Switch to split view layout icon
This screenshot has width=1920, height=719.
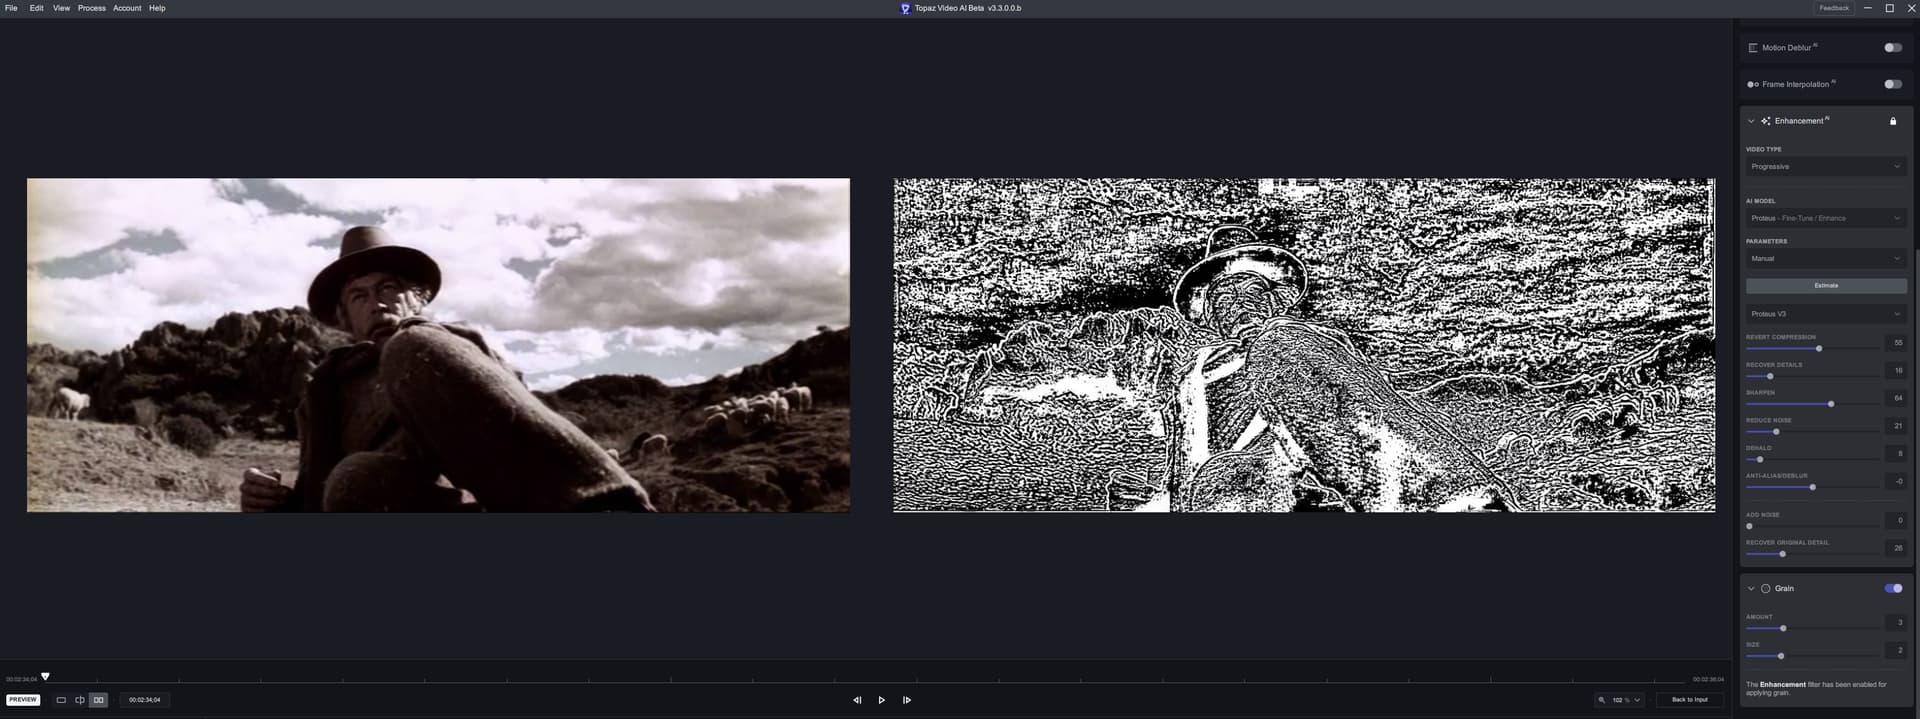[80, 700]
